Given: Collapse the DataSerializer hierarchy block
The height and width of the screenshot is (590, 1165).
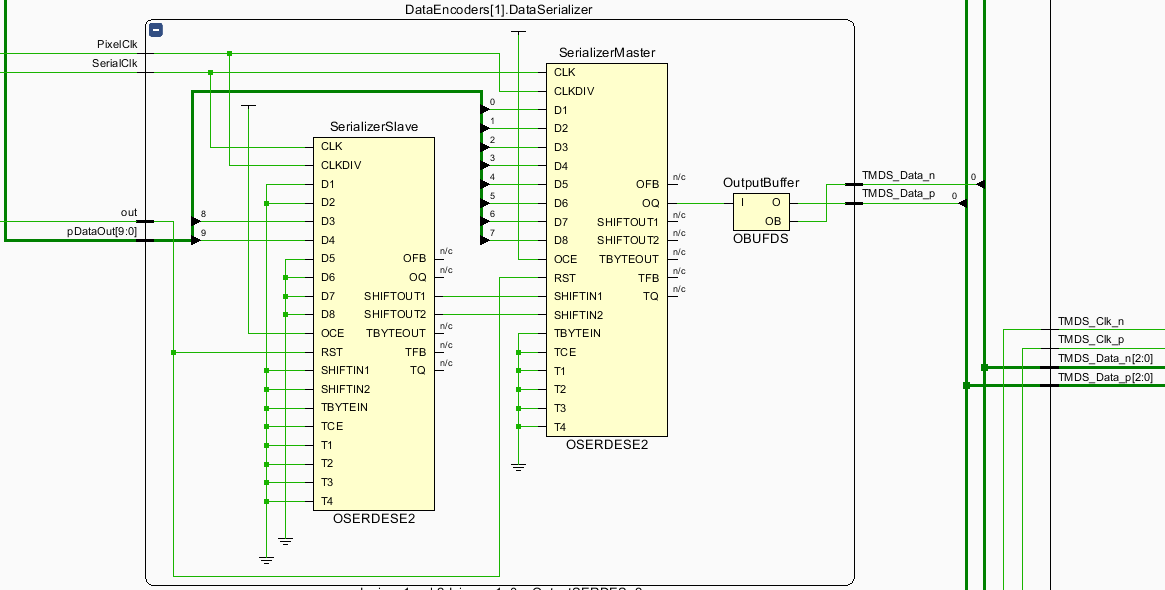Looking at the screenshot, I should pos(156,30).
